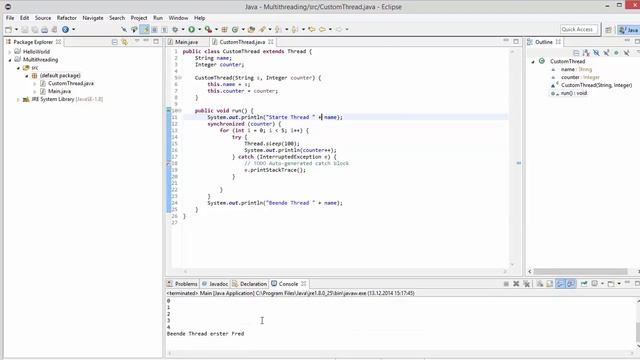Click the Quick Access search field
Viewport: 640px width, 360px height.
click(x=579, y=29)
